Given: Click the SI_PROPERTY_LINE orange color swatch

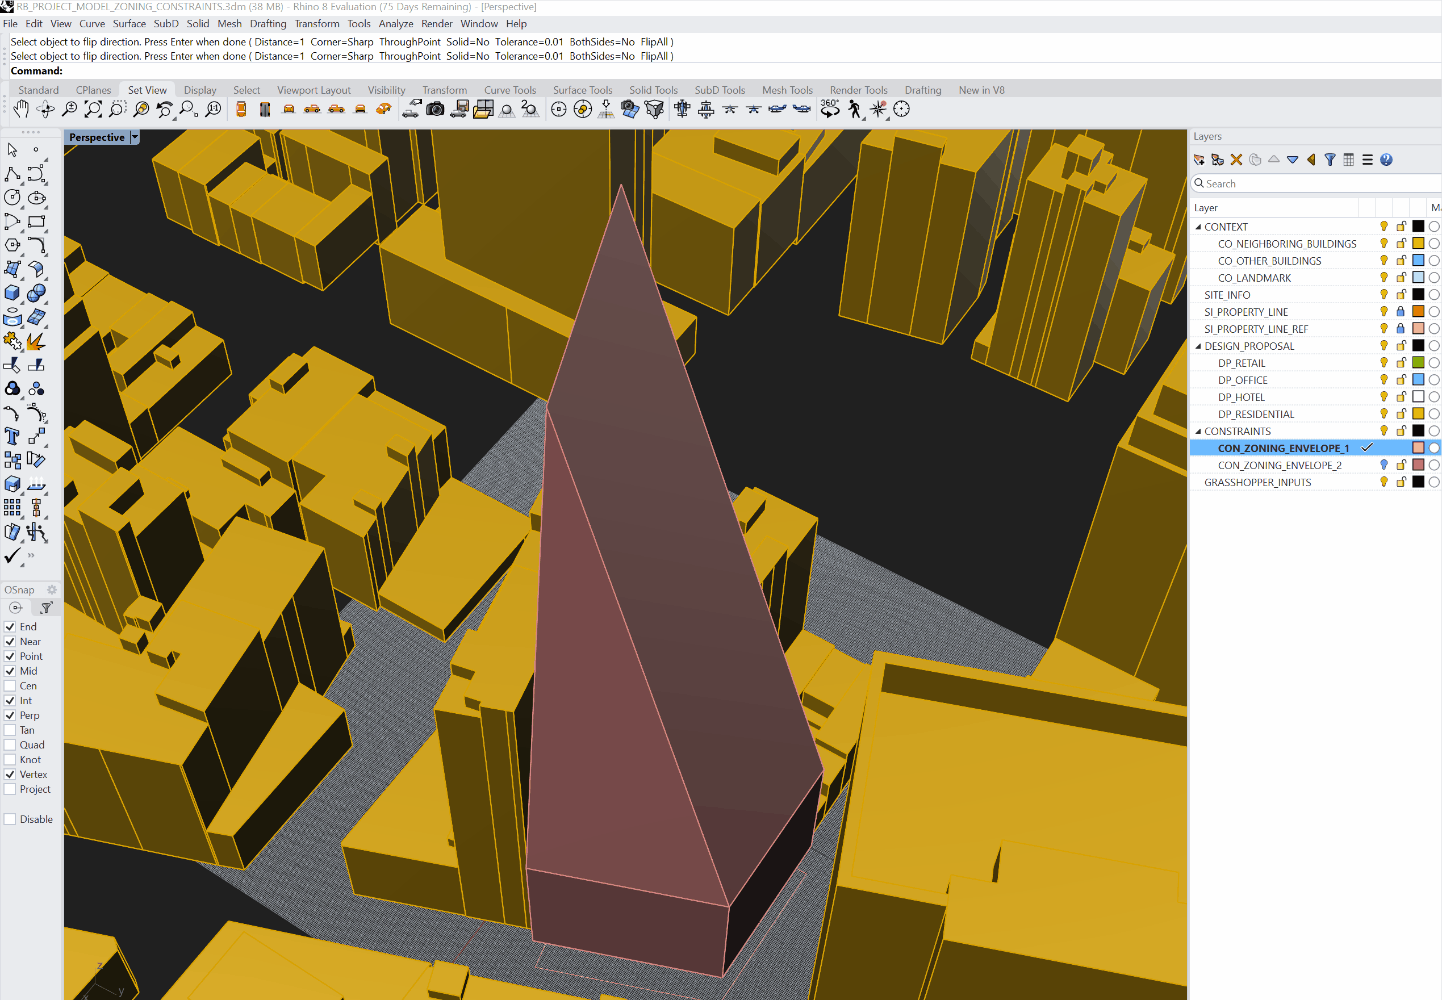Looking at the screenshot, I should pos(1418,312).
